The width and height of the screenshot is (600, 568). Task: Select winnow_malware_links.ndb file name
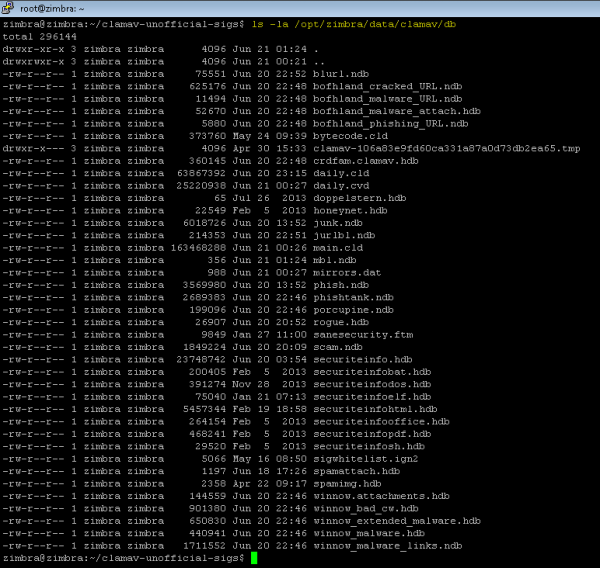(388, 546)
